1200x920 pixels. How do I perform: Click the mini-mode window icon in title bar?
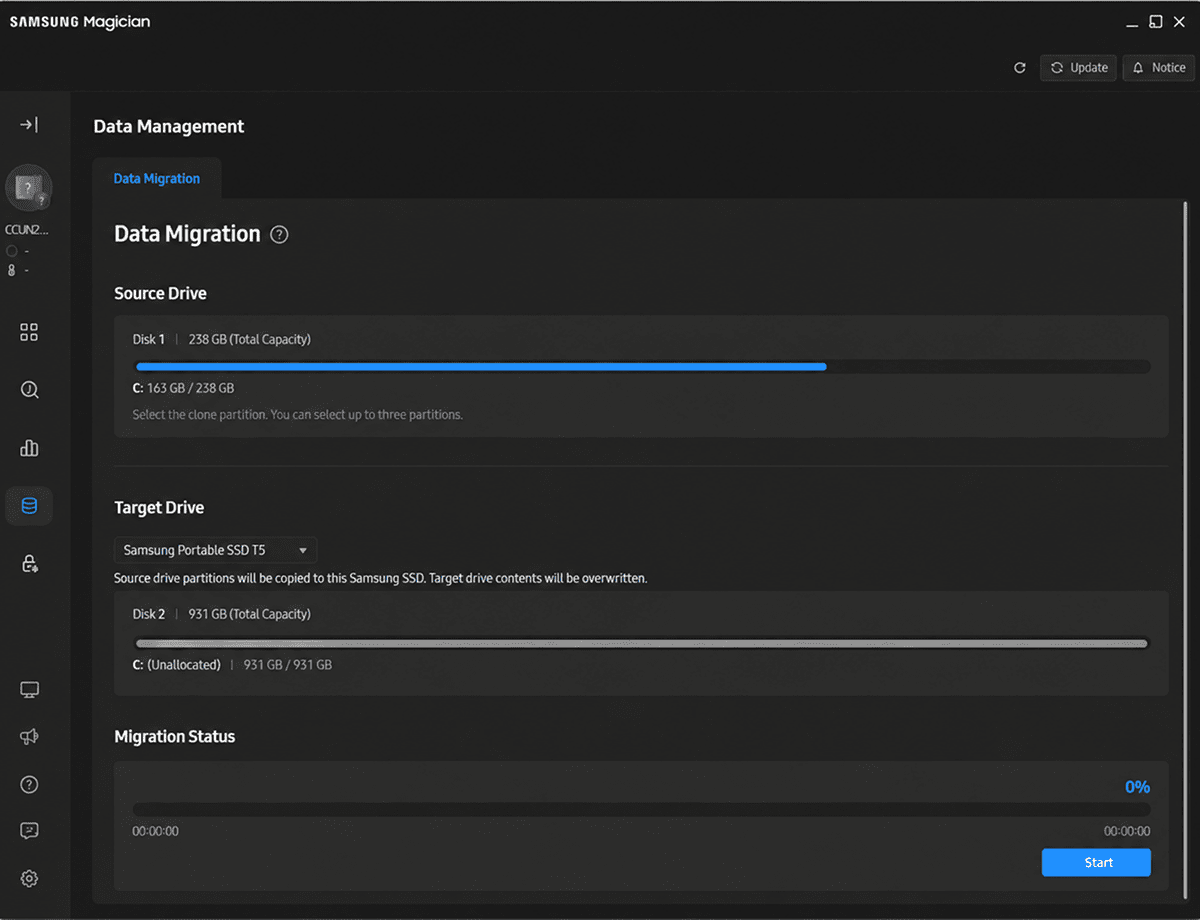tap(1155, 22)
